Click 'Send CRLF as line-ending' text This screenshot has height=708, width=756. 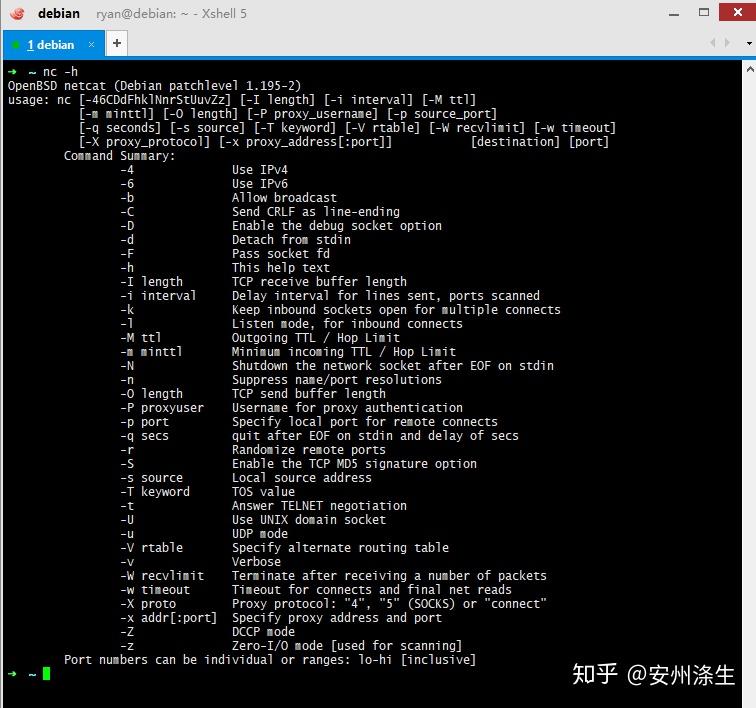point(316,212)
